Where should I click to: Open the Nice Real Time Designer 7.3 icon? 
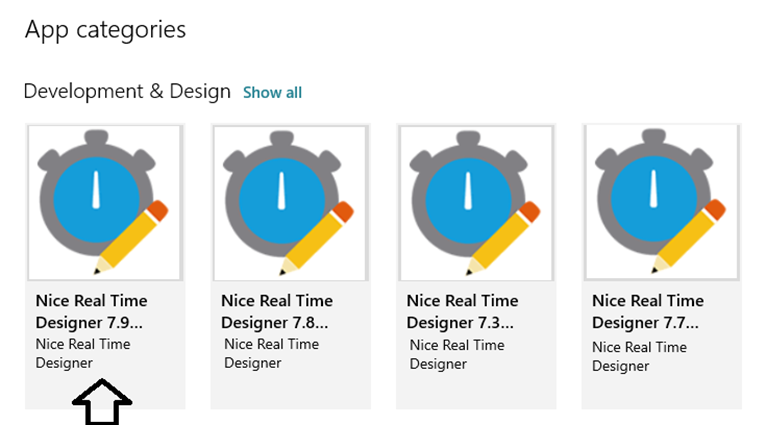(476, 202)
